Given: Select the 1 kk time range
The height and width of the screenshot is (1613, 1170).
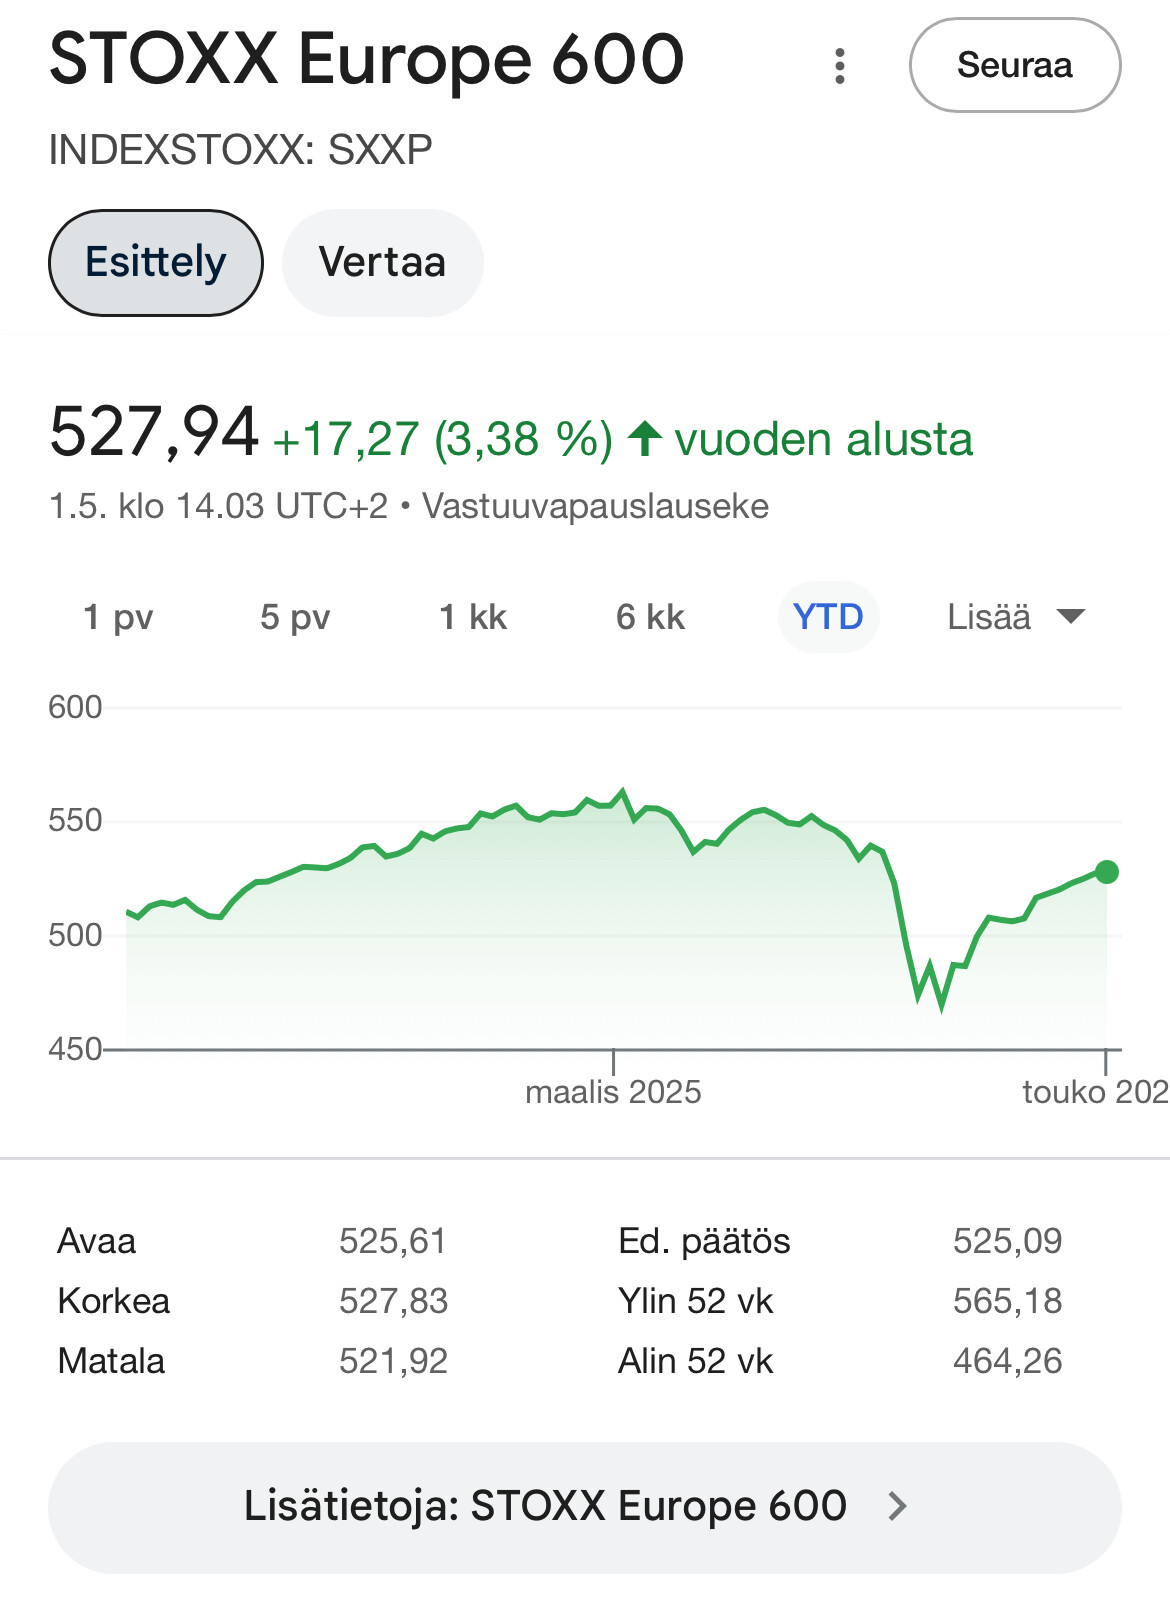Looking at the screenshot, I should pyautogui.click(x=473, y=617).
